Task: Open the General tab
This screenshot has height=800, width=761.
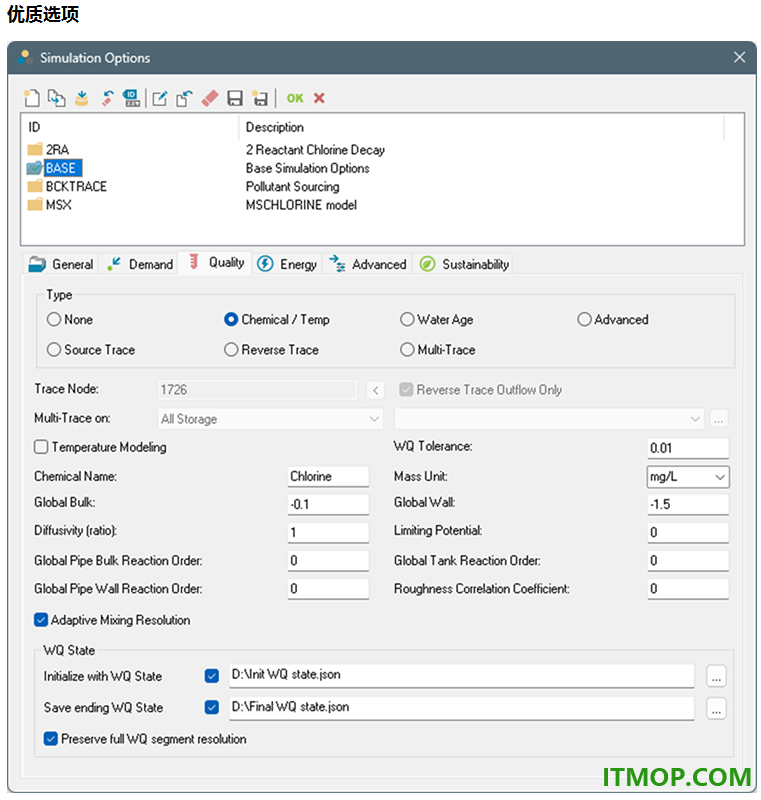Action: 61,264
